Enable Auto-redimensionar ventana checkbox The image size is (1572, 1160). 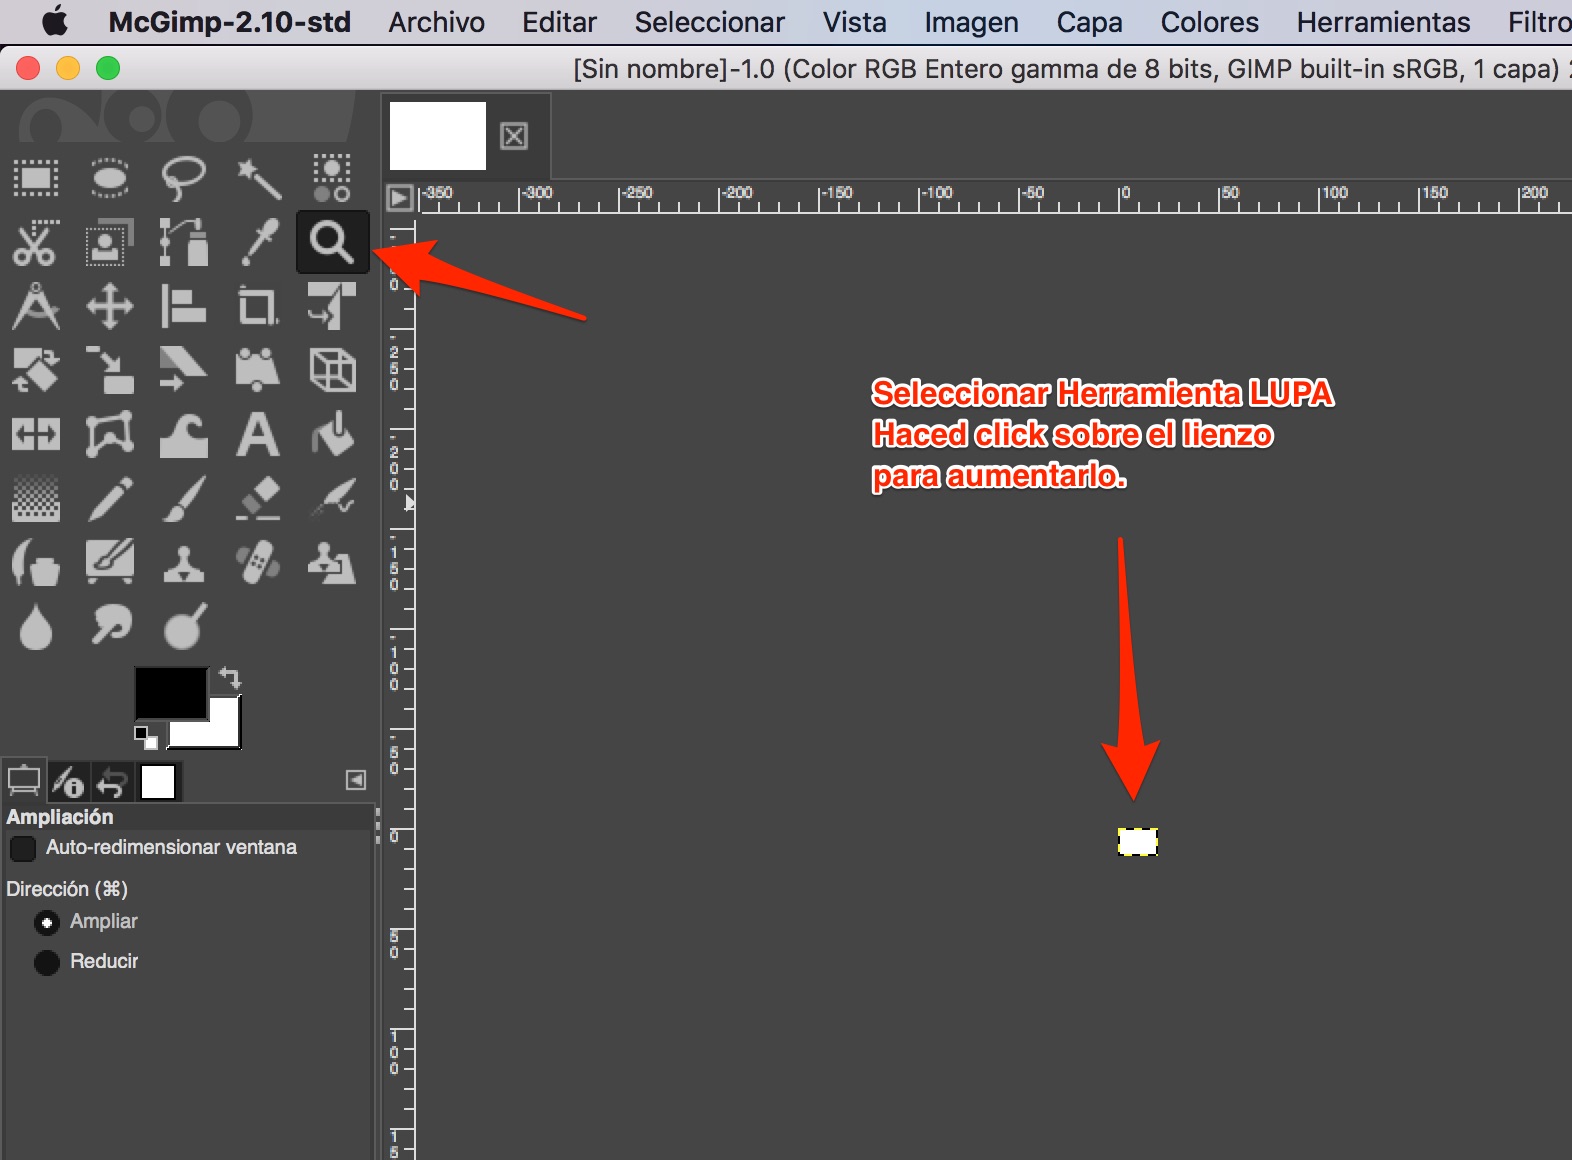tap(22, 849)
